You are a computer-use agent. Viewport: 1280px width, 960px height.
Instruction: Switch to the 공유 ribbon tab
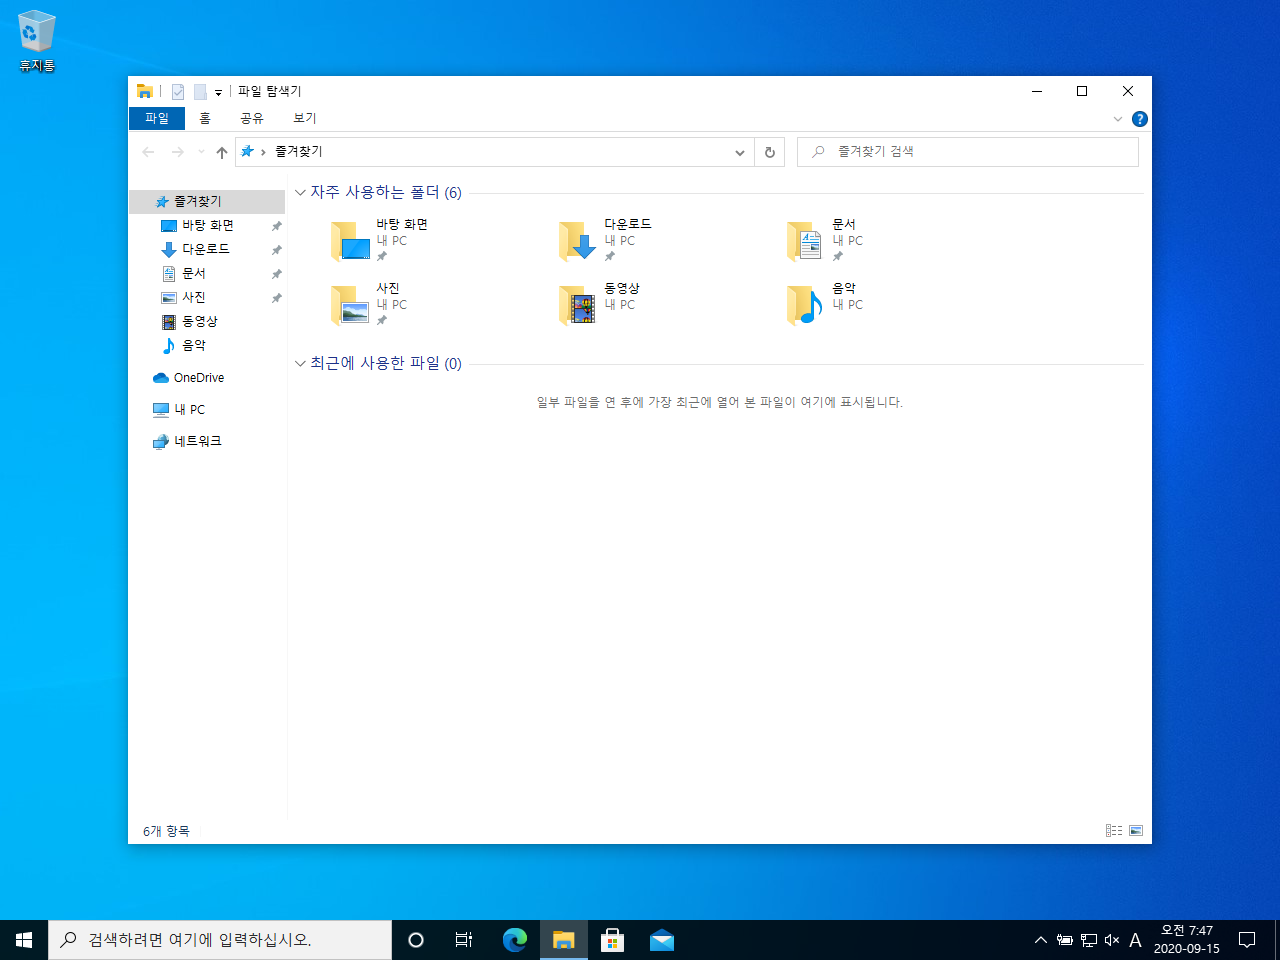pyautogui.click(x=252, y=118)
